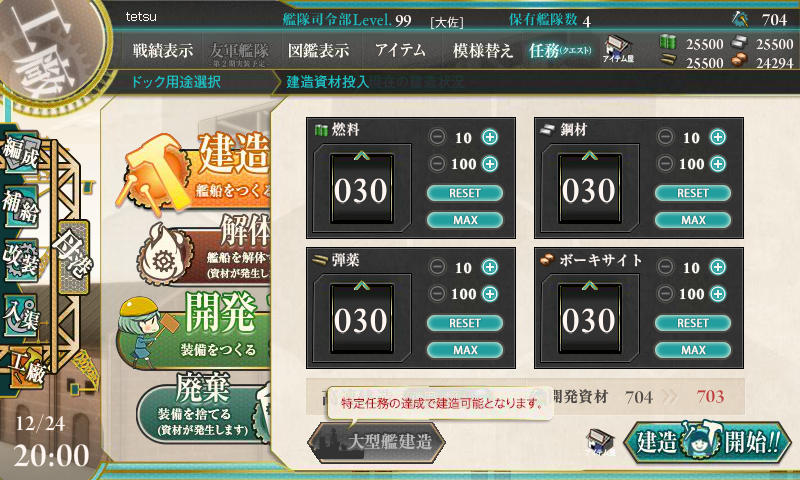Click the item shop icon near quests
800x480 pixels.
pos(618,49)
